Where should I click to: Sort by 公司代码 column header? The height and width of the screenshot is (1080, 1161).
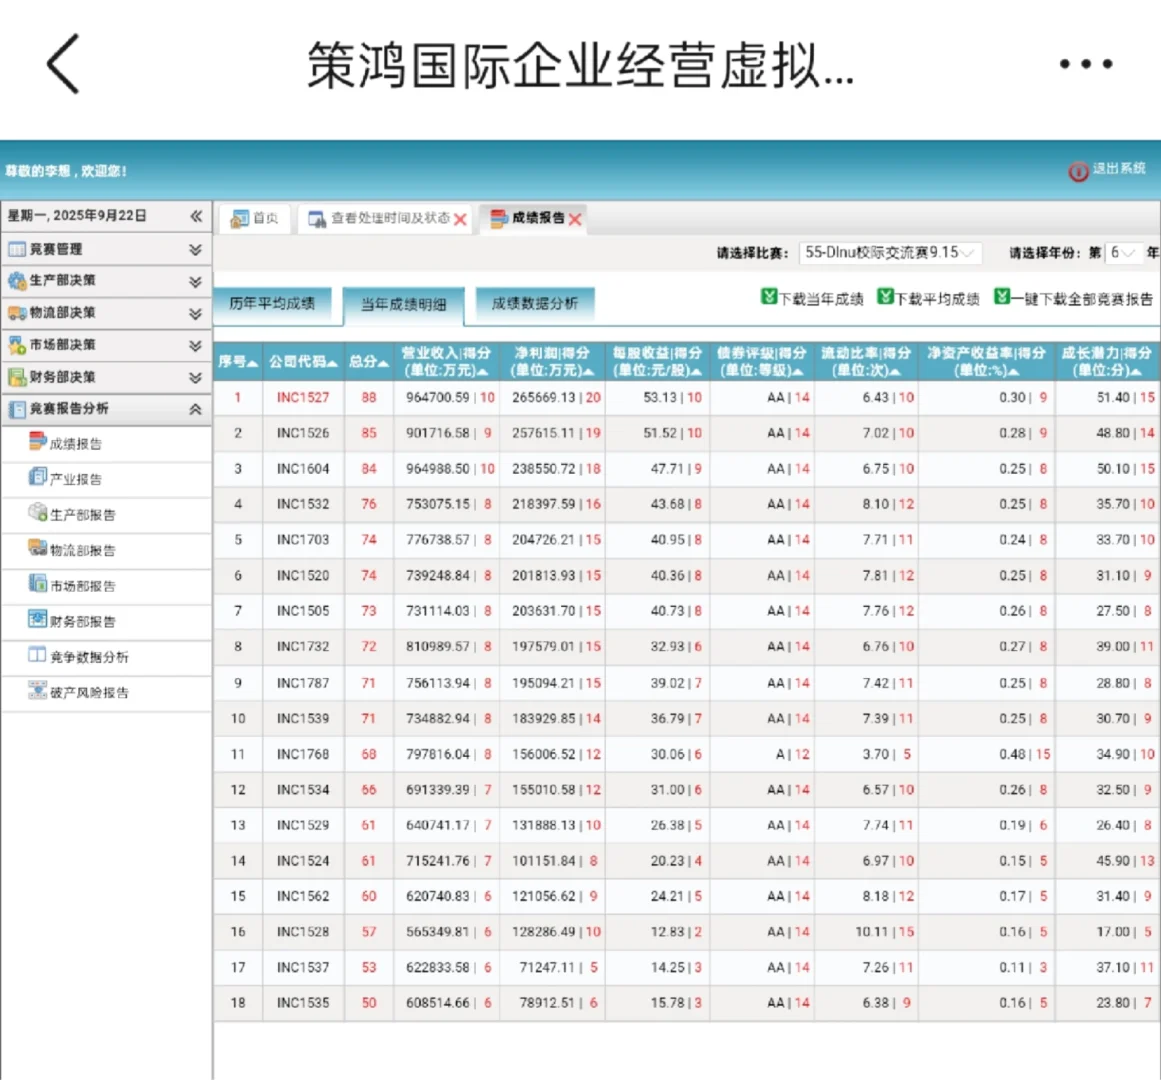tap(304, 362)
